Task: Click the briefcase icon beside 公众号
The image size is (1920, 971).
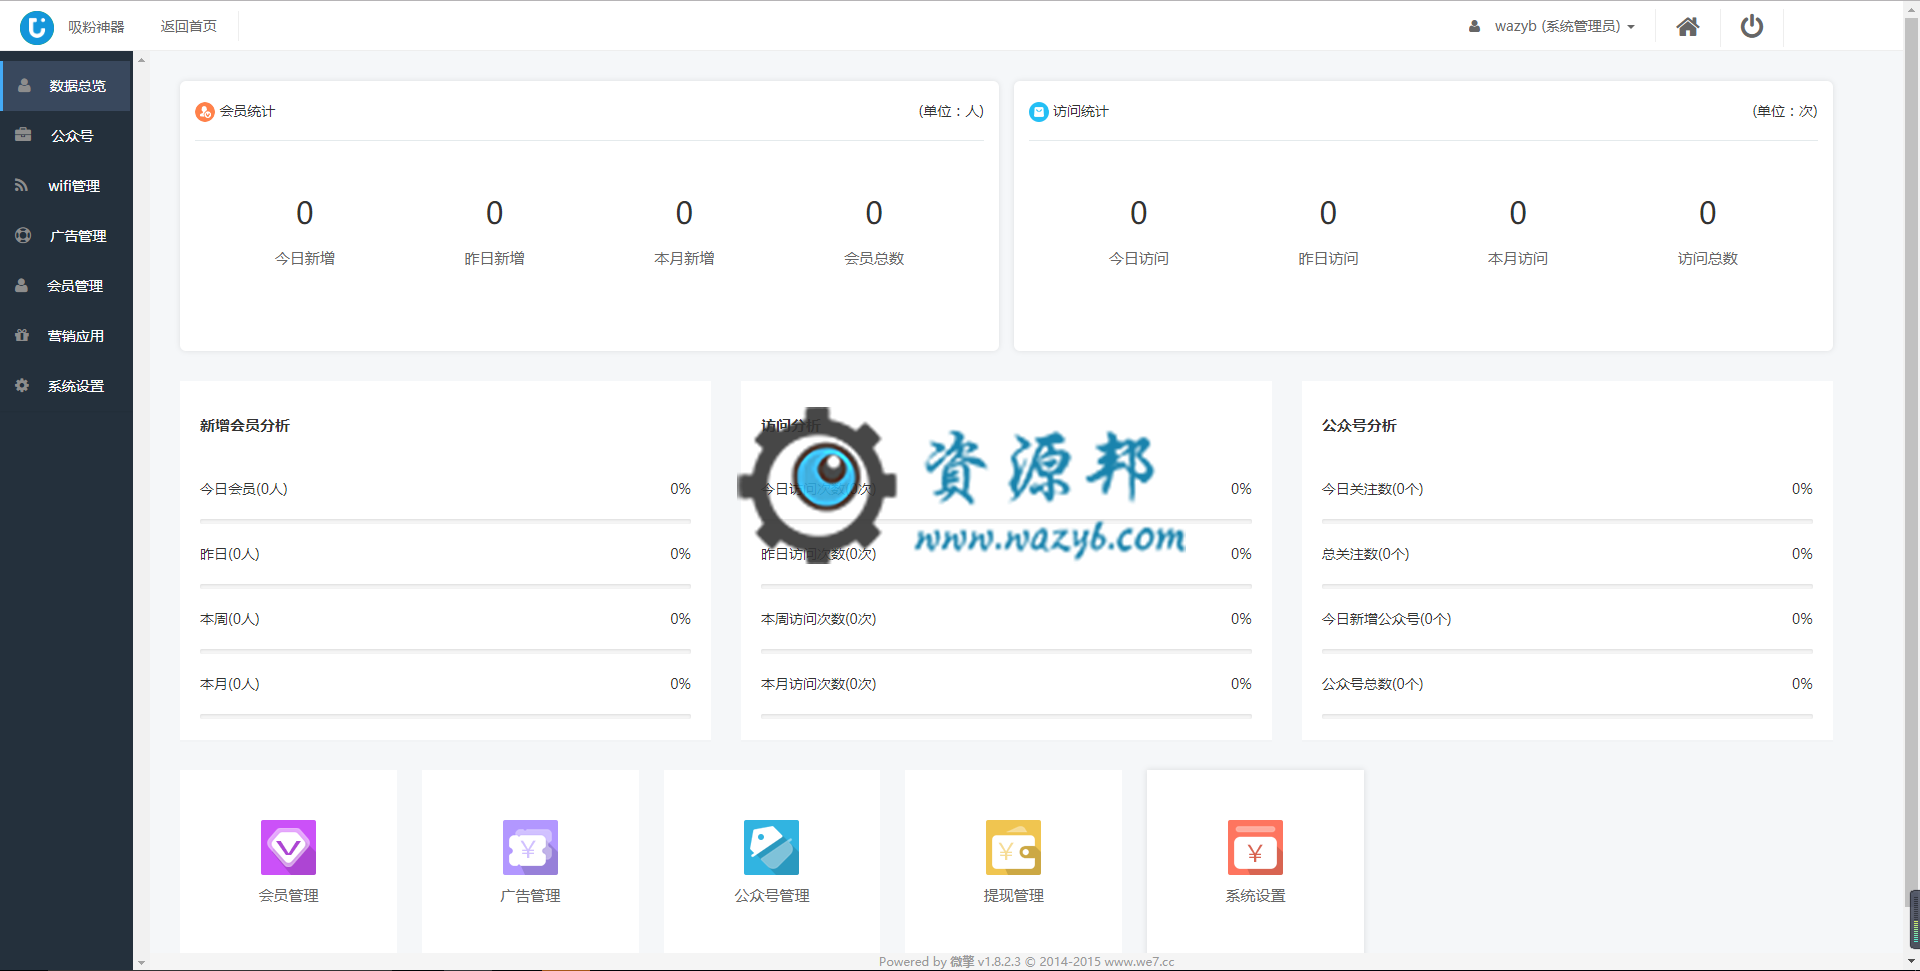Action: point(23,135)
